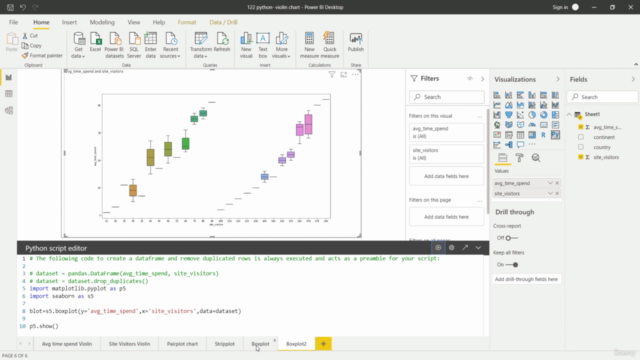This screenshot has height=360, width=640.
Task: Toggle Cross-report switch
Action: pyautogui.click(x=511, y=238)
